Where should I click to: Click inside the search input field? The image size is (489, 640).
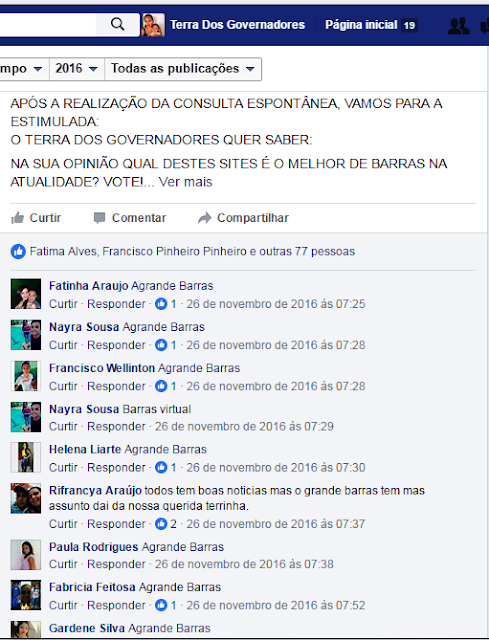pyautogui.click(x=47, y=24)
